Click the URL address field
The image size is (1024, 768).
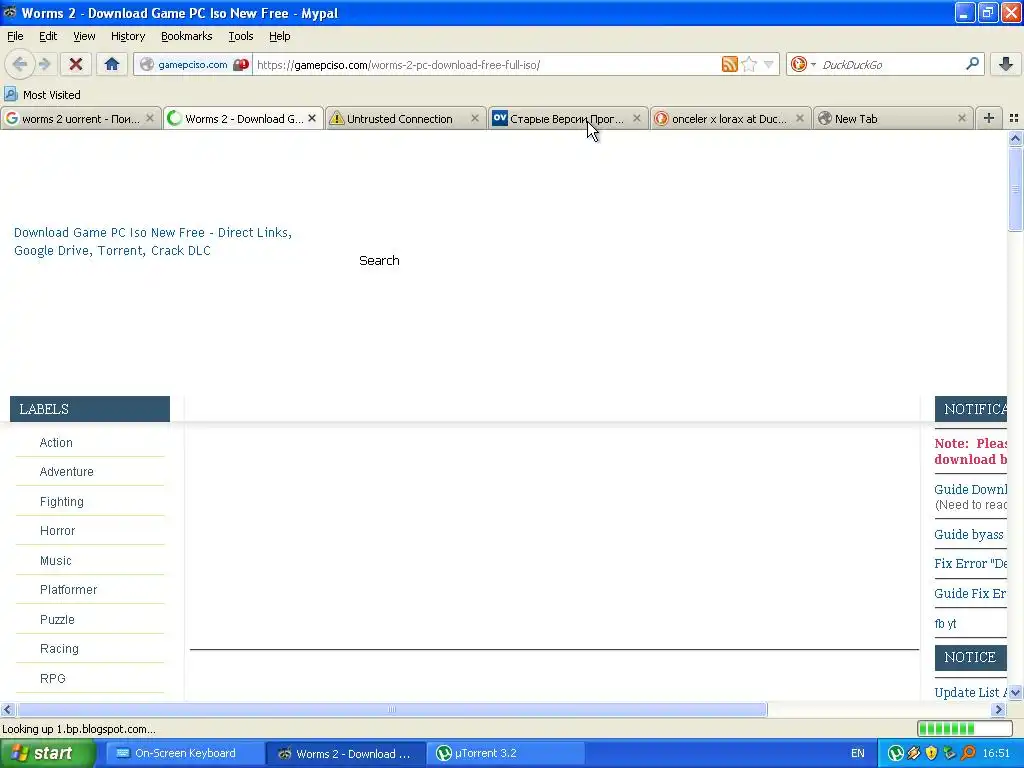click(487, 64)
